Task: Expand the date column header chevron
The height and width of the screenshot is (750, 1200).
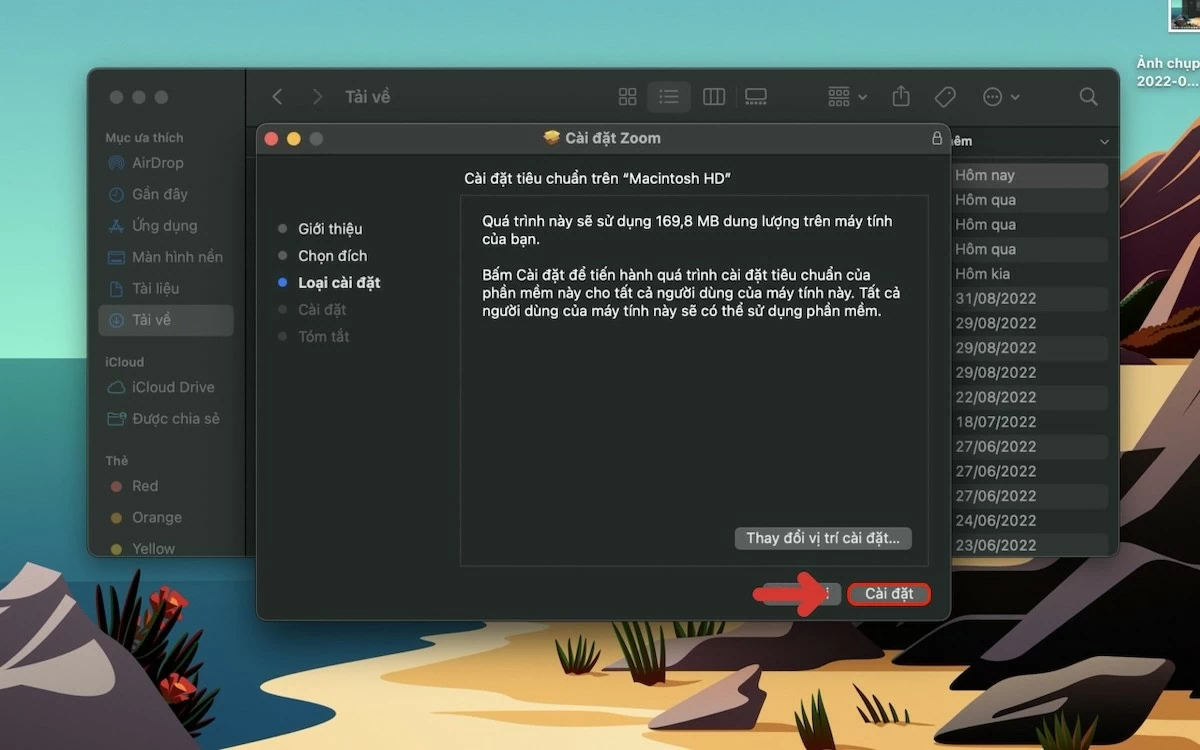Action: click(x=1104, y=142)
